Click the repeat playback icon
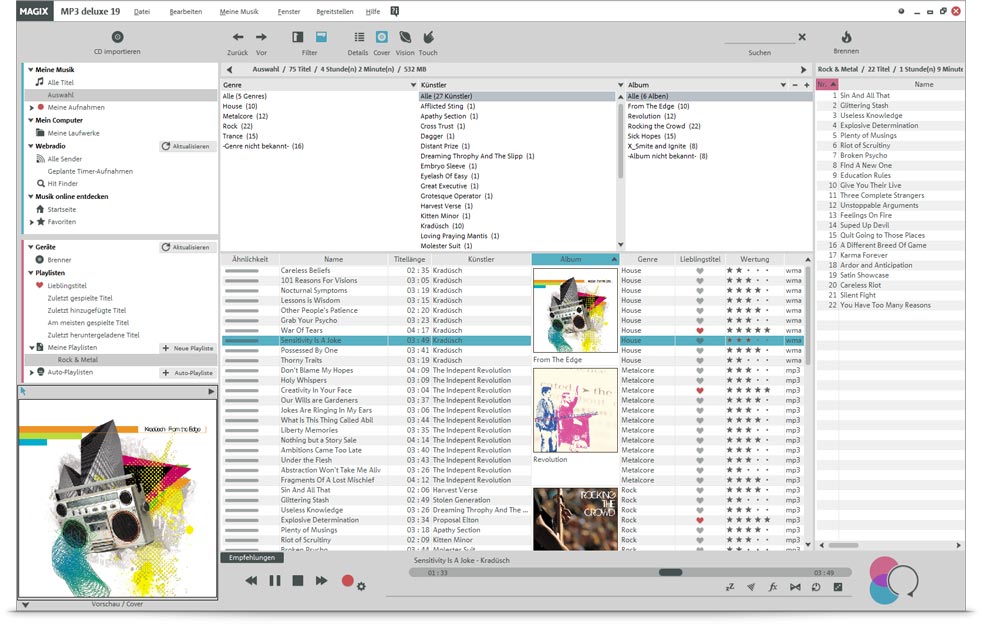Screen dimensions: 982x630 coord(816,587)
